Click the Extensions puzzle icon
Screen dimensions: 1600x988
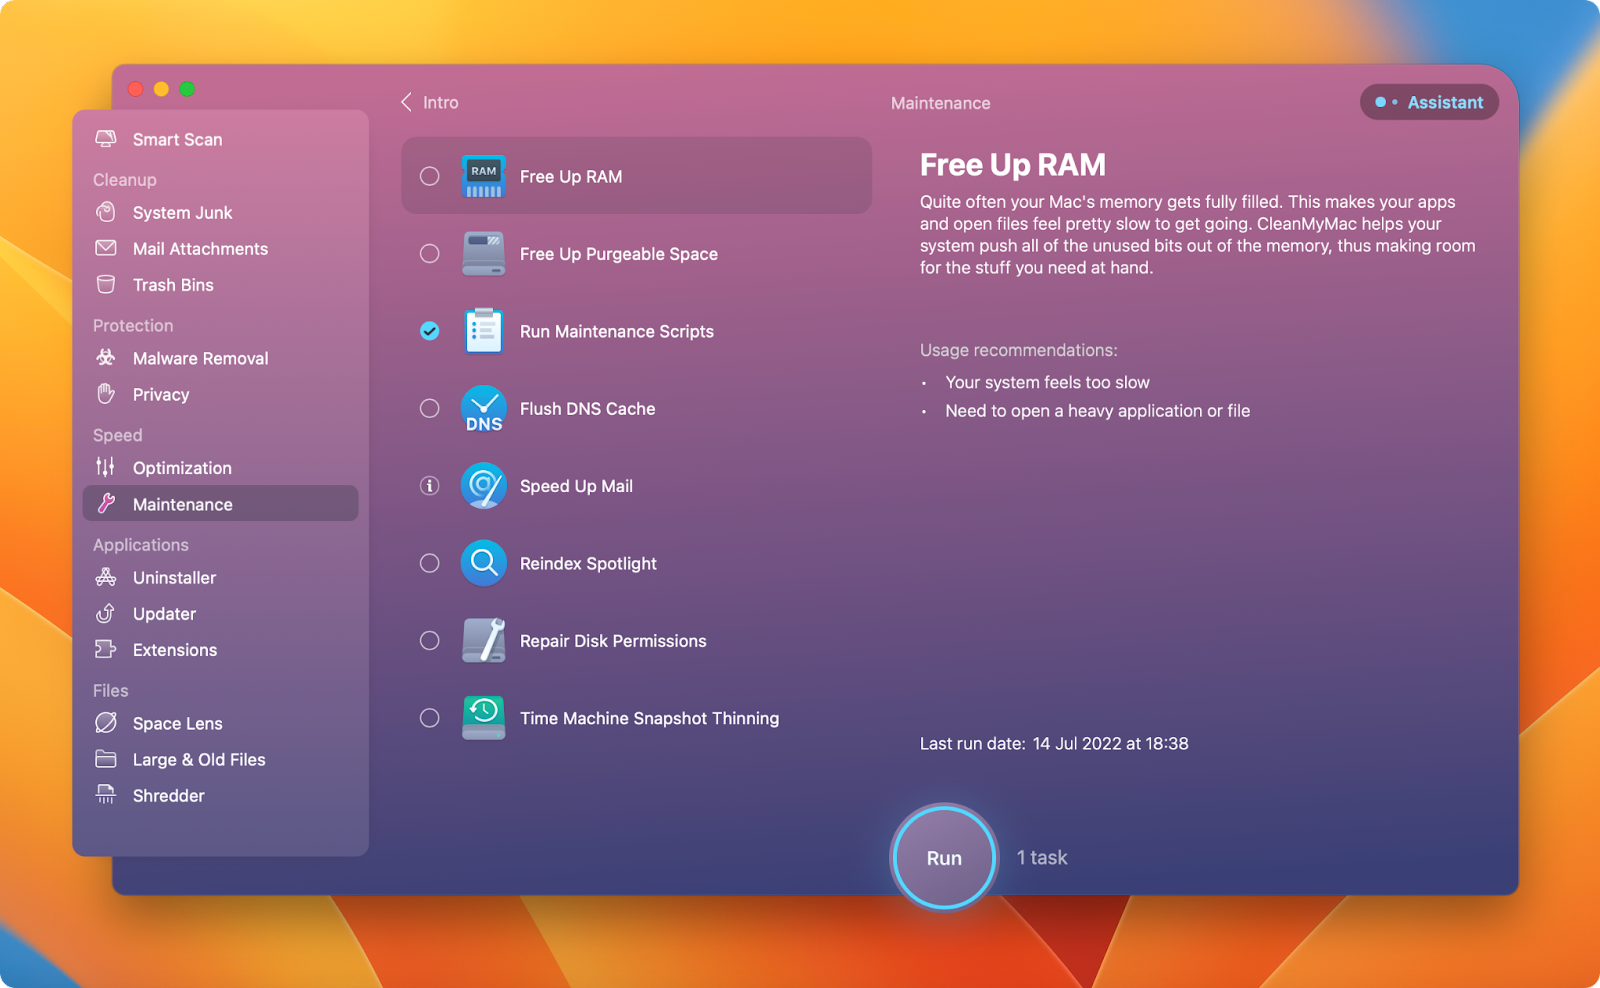[x=106, y=649]
